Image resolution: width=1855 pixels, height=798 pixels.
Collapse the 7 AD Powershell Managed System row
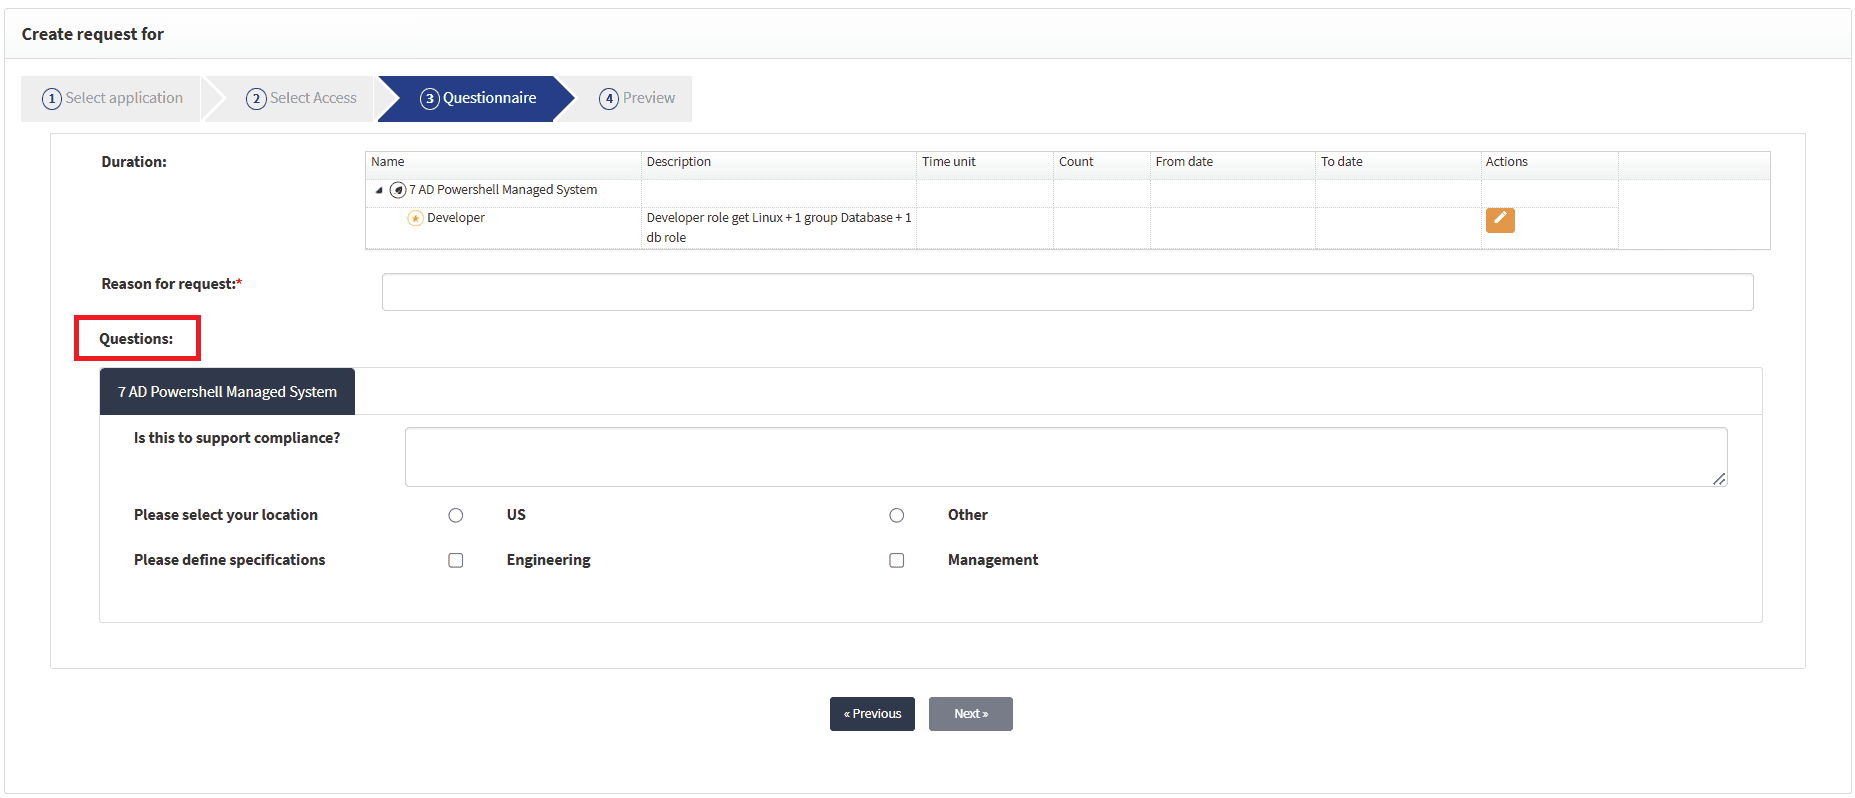379,190
